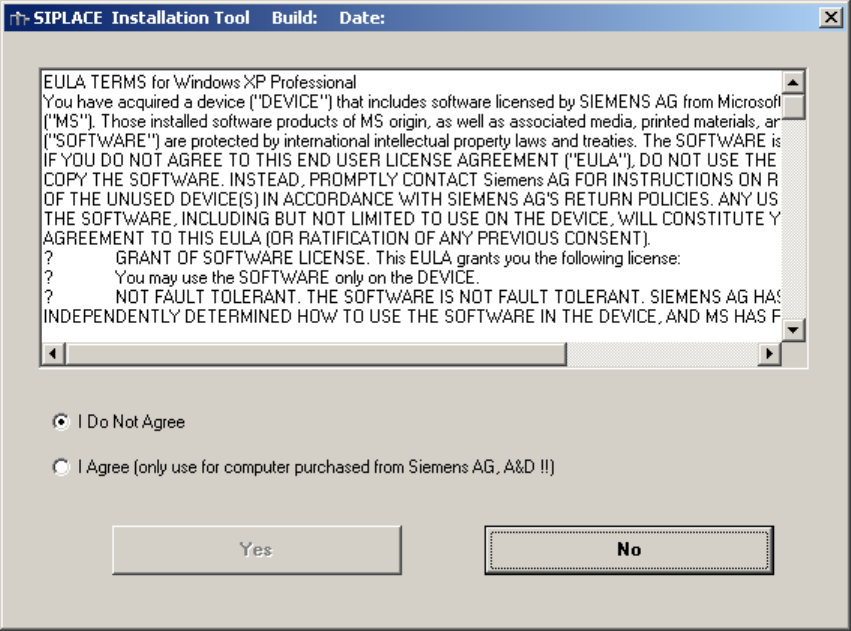The width and height of the screenshot is (851, 631).
Task: Select the I Agree radio button
Action: tap(61, 467)
